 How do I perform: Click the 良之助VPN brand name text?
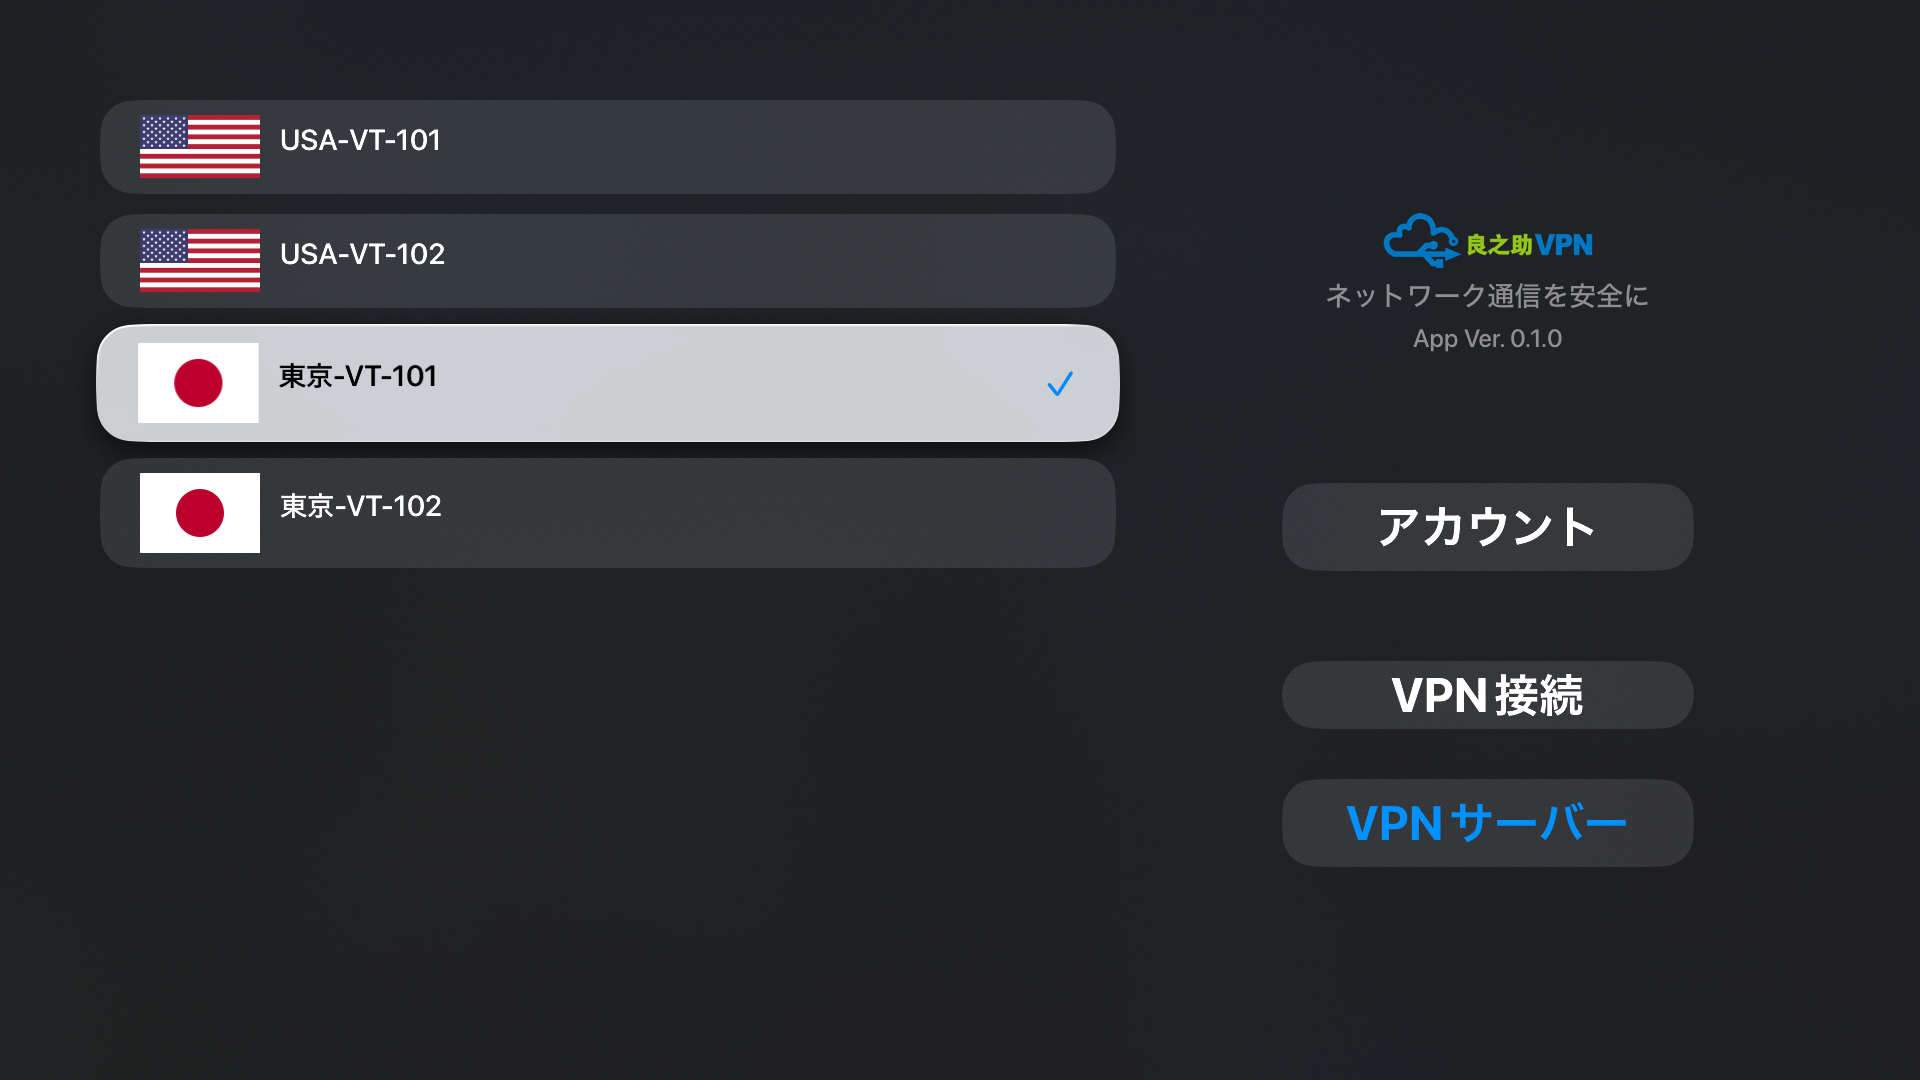(1529, 245)
